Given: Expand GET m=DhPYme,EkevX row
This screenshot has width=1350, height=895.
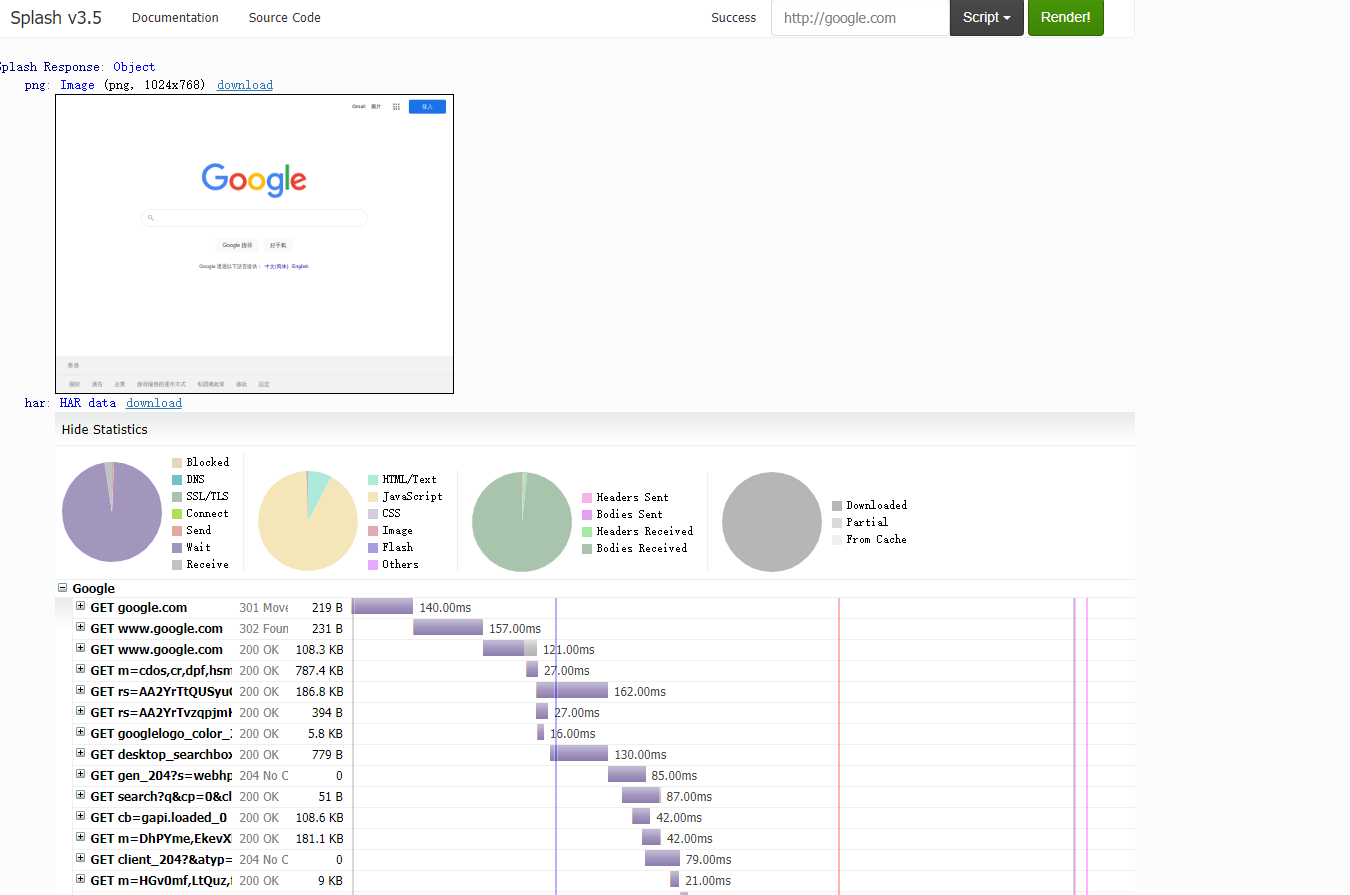Looking at the screenshot, I should 81,838.
